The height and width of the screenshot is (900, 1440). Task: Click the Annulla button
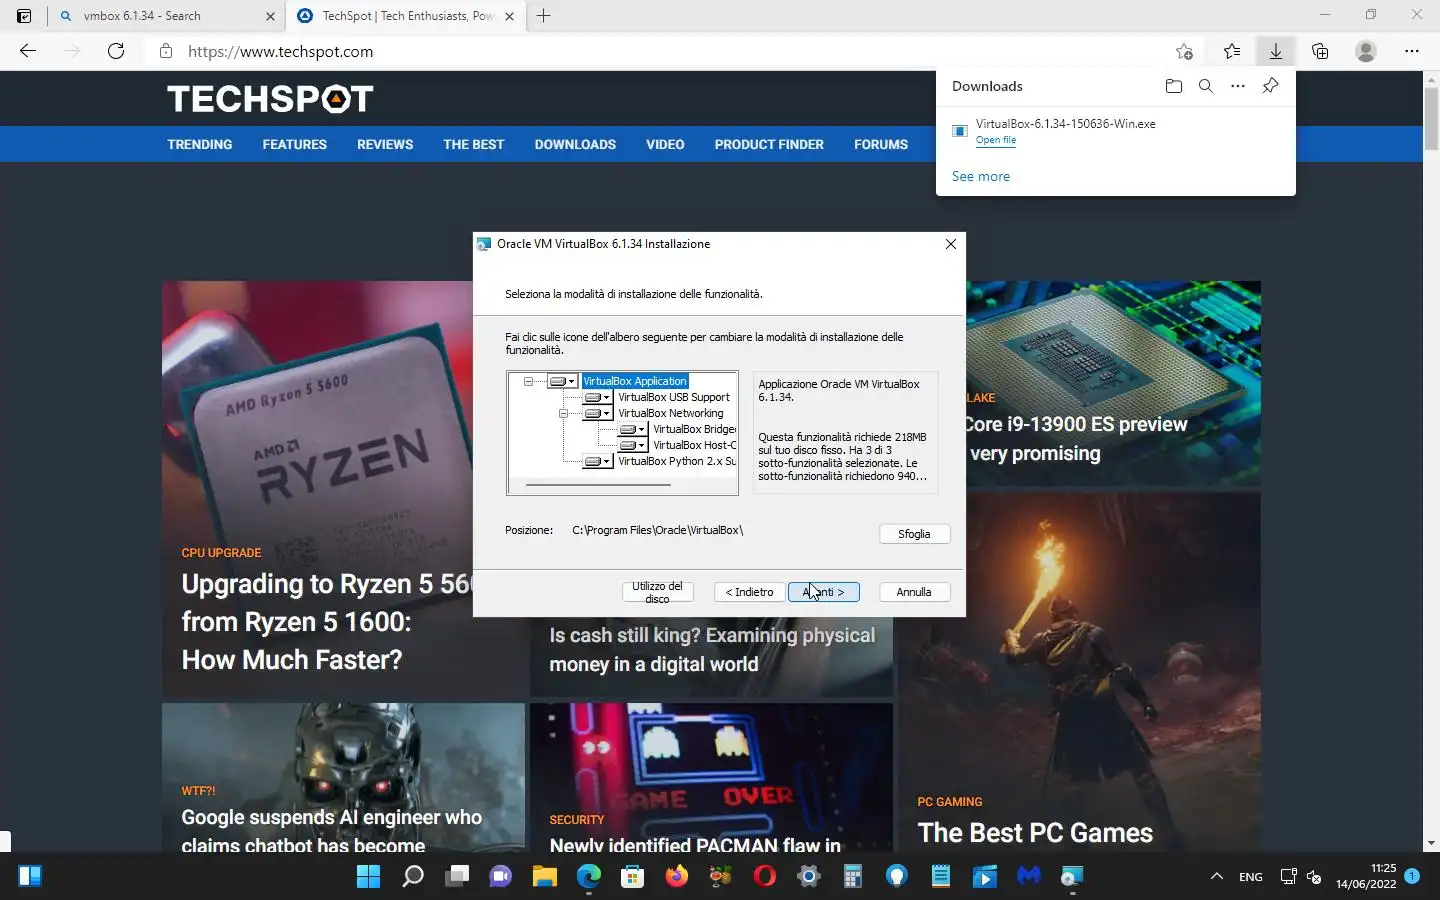pyautogui.click(x=914, y=592)
